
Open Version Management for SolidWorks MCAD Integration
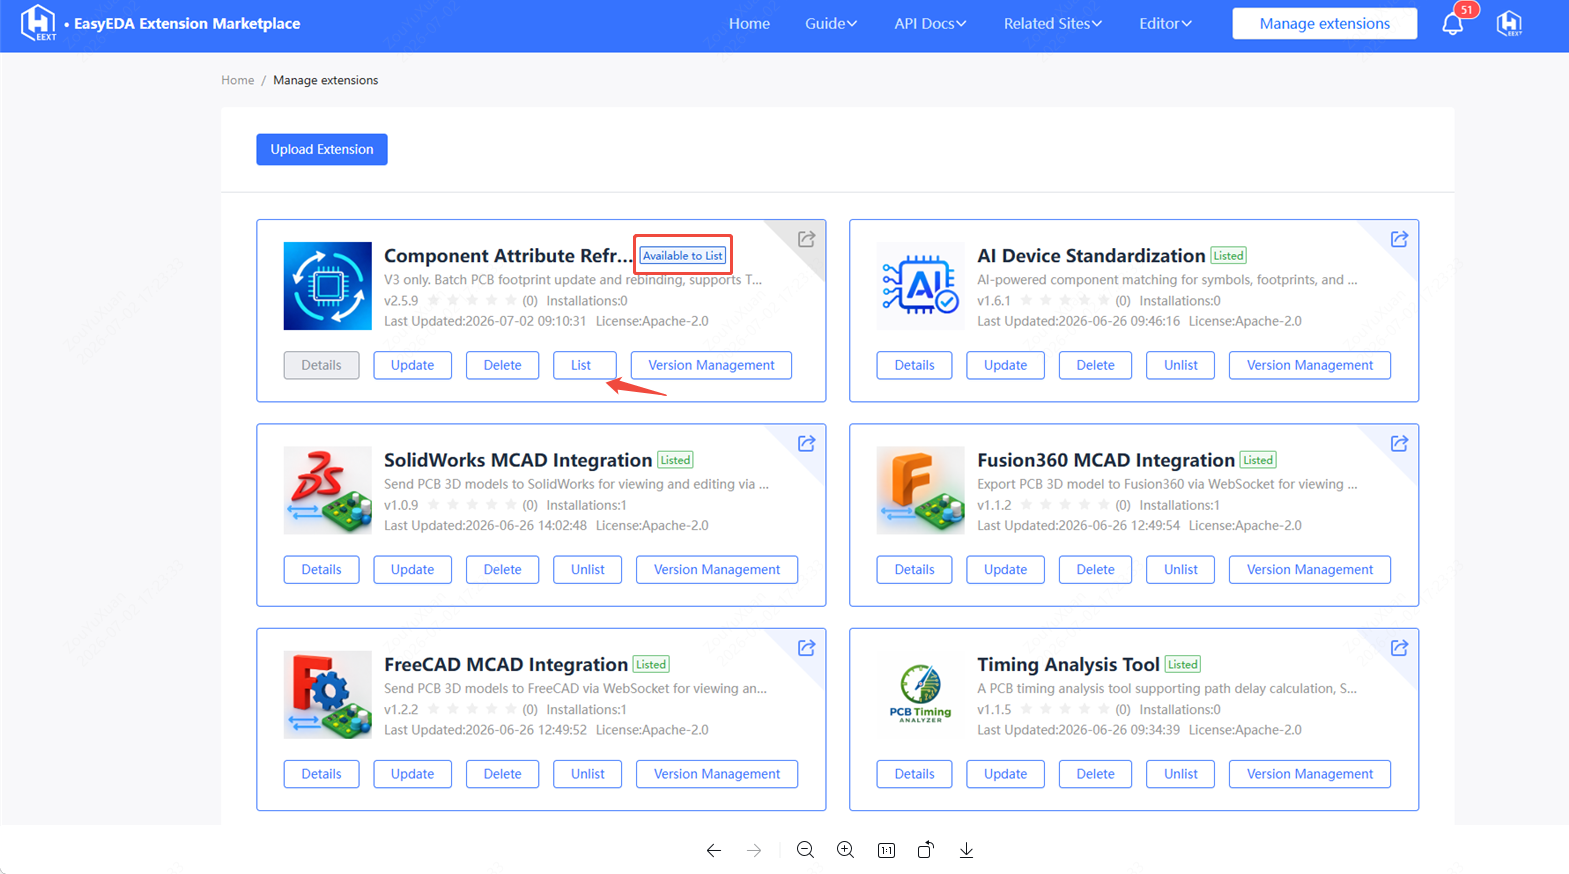pyautogui.click(x=716, y=569)
